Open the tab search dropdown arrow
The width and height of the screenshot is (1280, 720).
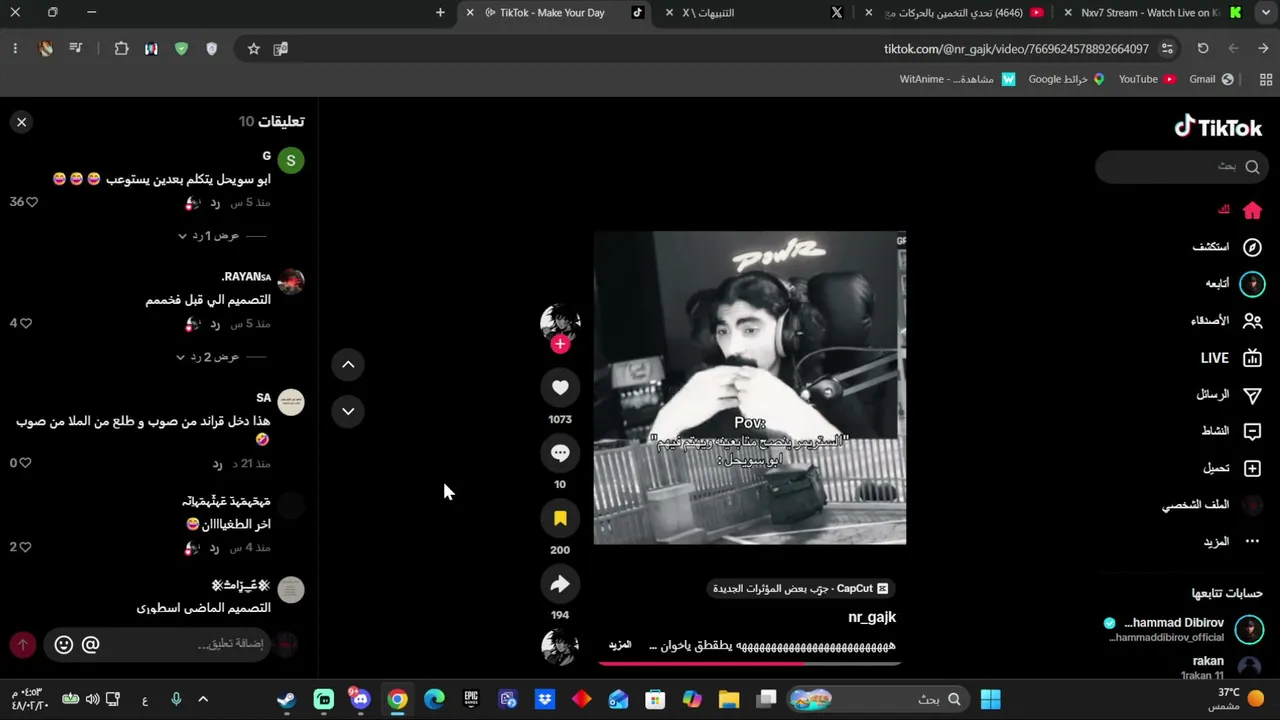click(1266, 13)
